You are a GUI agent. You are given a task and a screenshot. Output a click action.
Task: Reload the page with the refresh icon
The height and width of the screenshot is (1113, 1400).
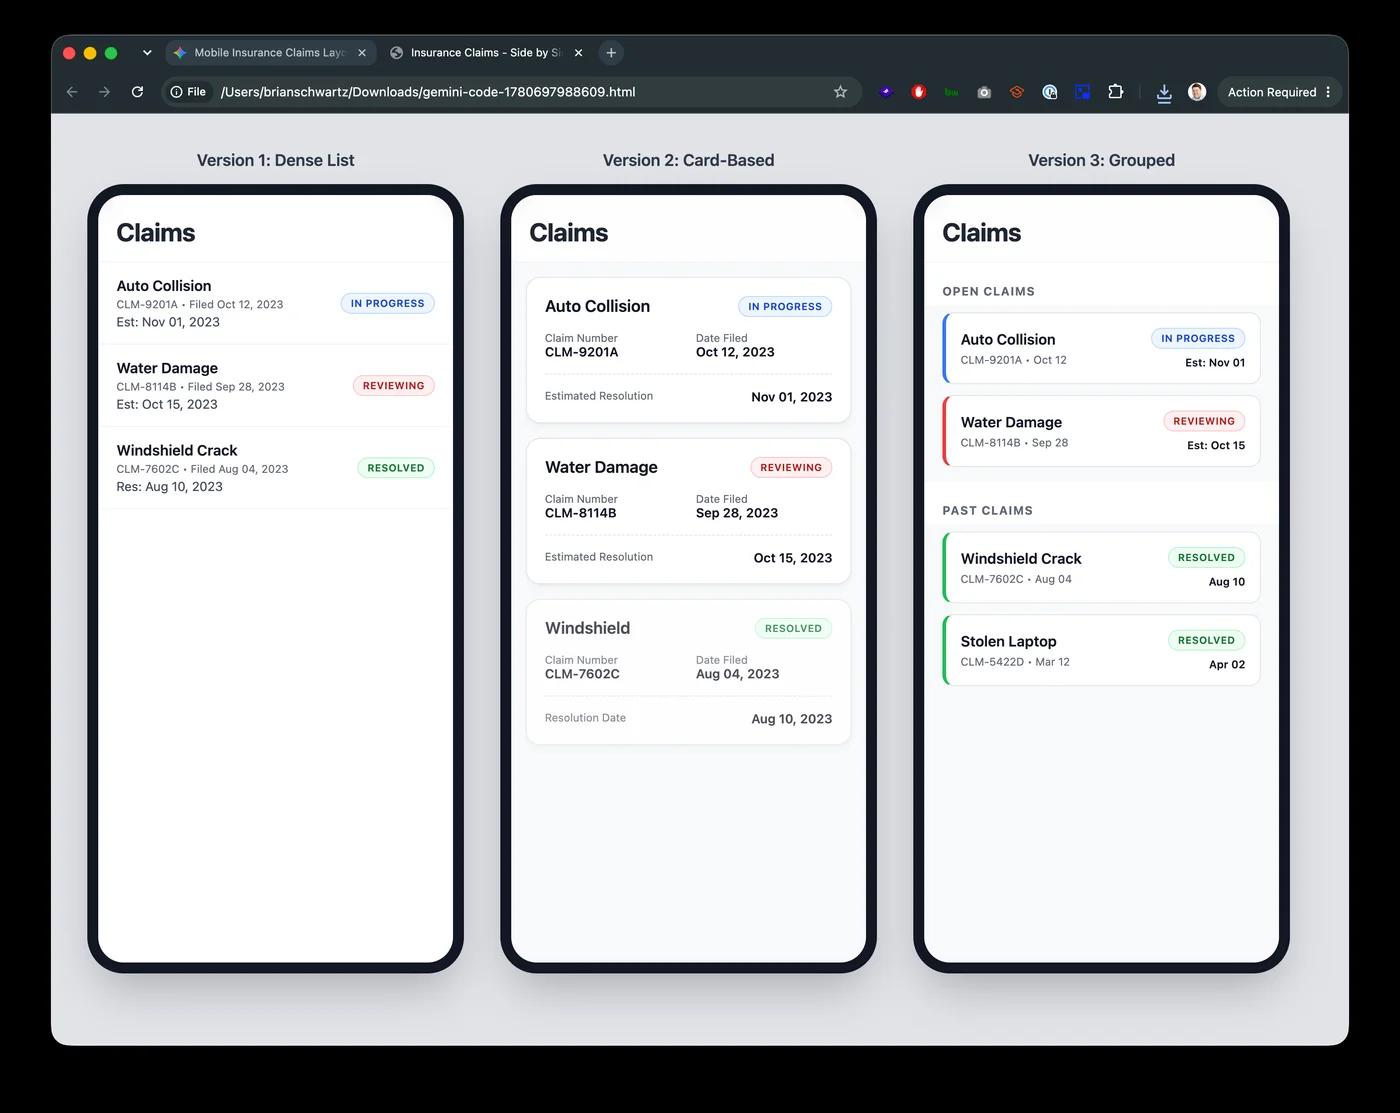[x=137, y=92]
